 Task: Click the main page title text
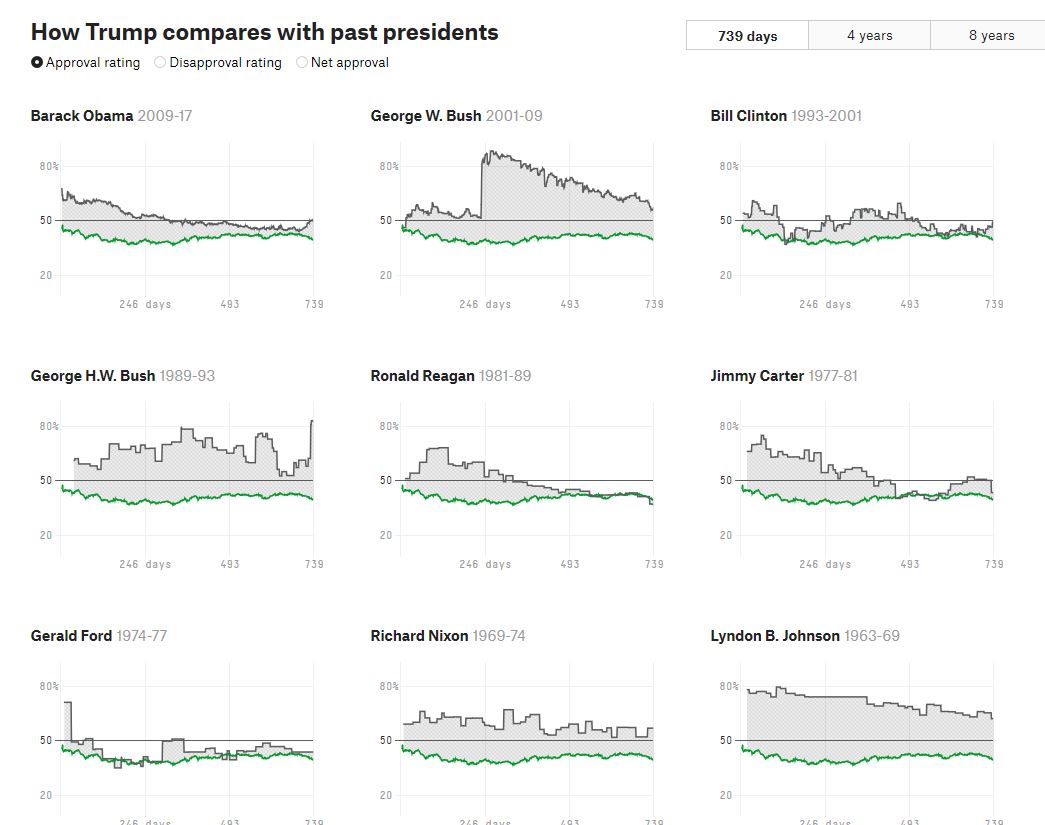(x=264, y=32)
